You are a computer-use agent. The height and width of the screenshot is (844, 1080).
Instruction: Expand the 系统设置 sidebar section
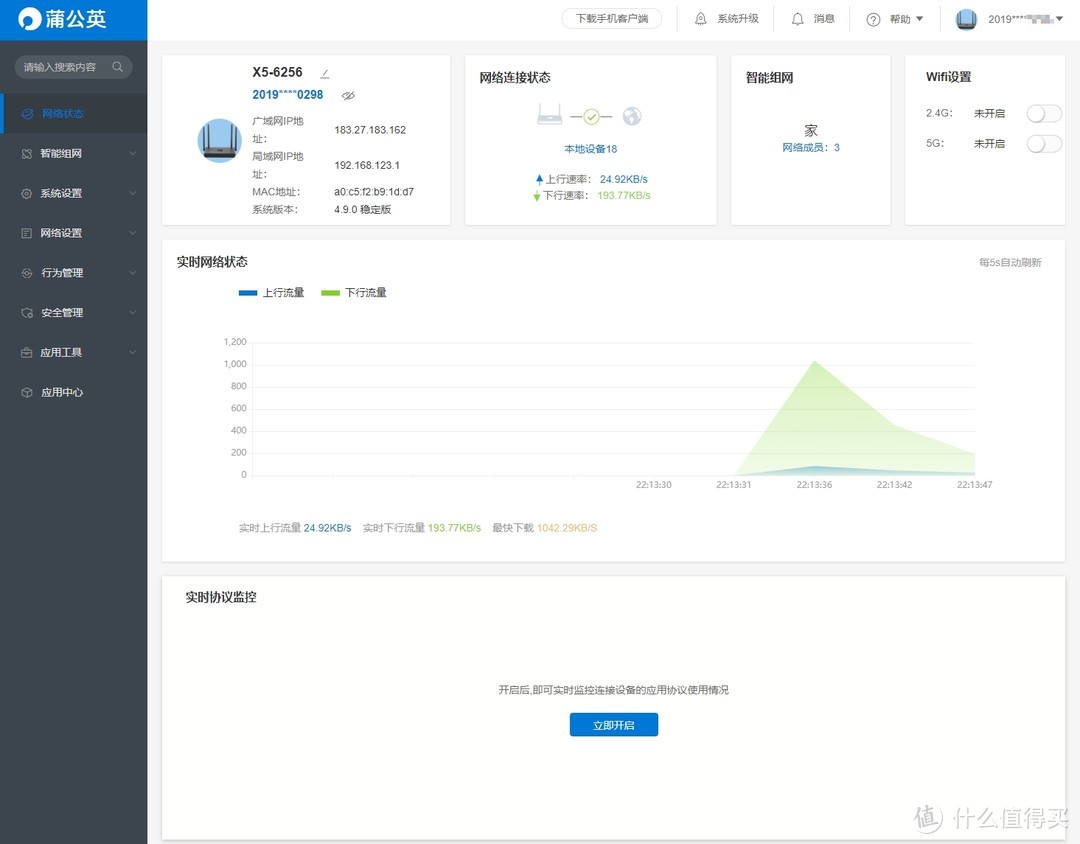click(73, 194)
